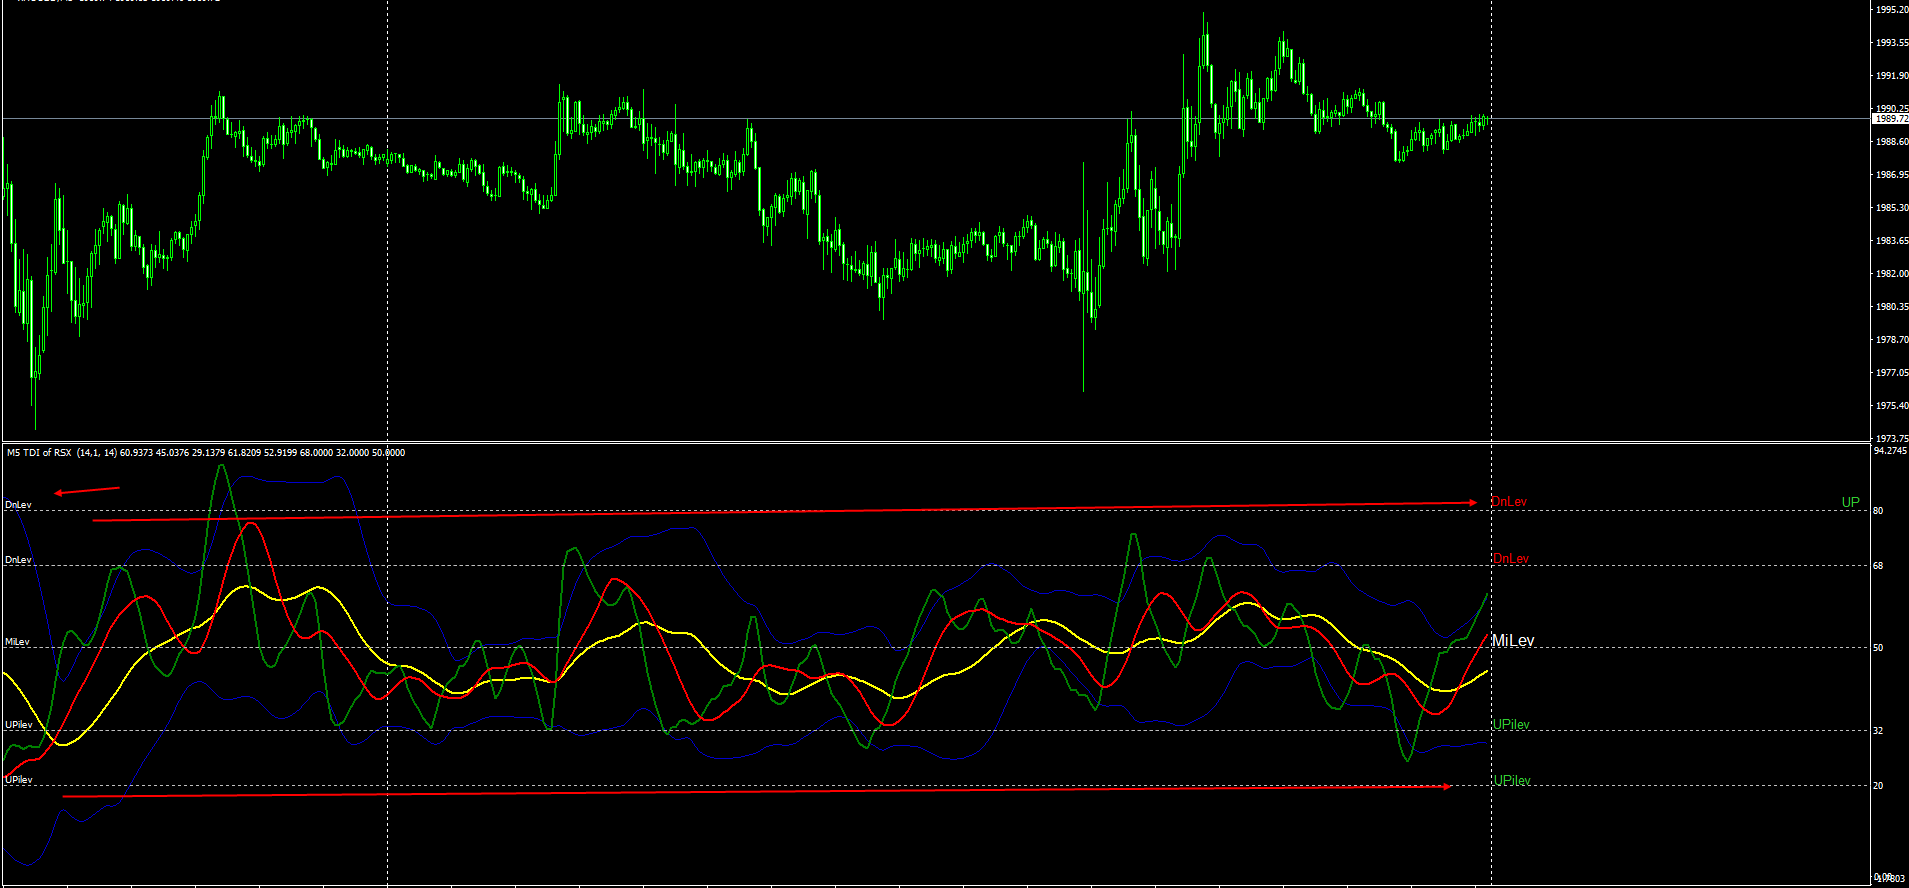Image resolution: width=1909 pixels, height=888 pixels.
Task: Click the "M5 TDI of RSX" indicator title
Action: [x=39, y=453]
